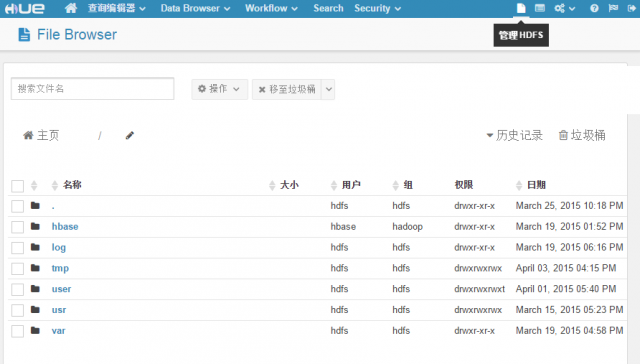Open the arrow beside 移至垃圾桶 button
640x364 pixels.
328,89
